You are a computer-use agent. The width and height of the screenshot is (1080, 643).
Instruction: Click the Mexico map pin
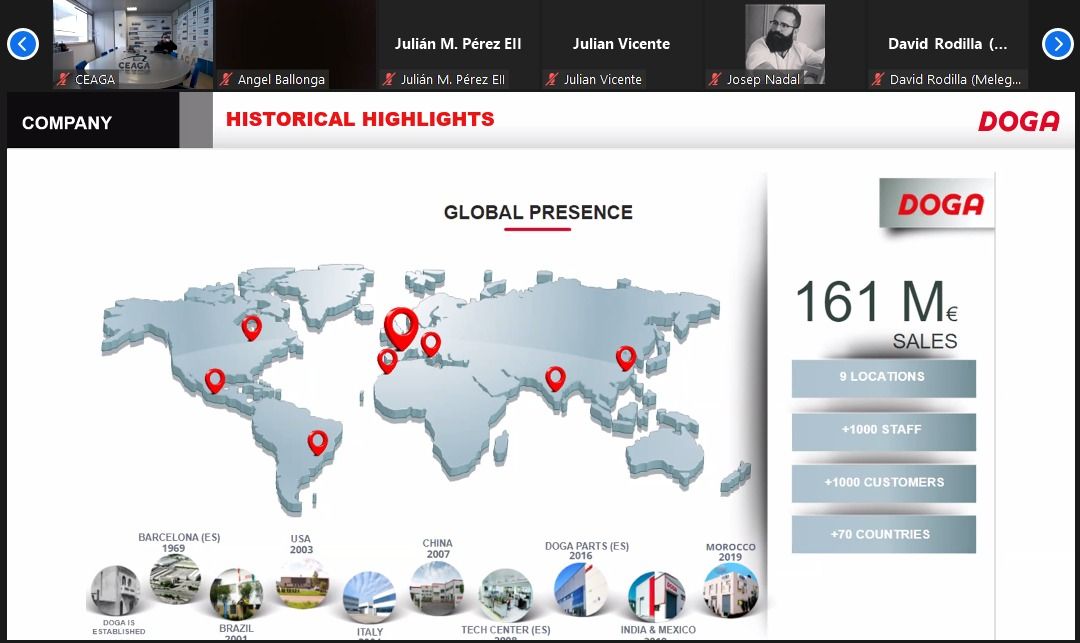[215, 381]
